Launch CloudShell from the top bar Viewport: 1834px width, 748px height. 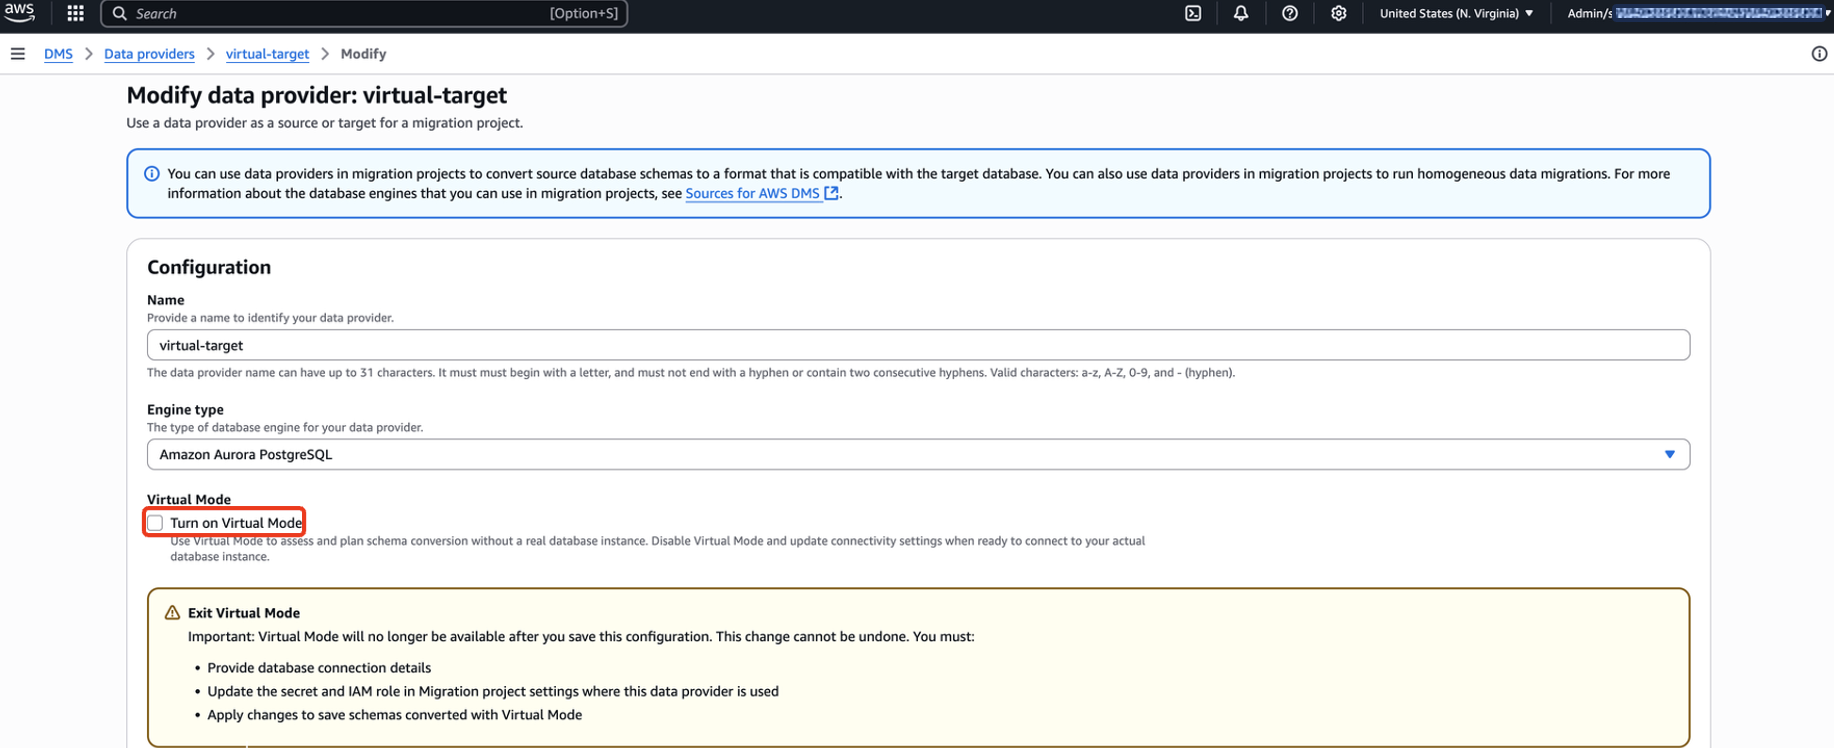coord(1193,13)
